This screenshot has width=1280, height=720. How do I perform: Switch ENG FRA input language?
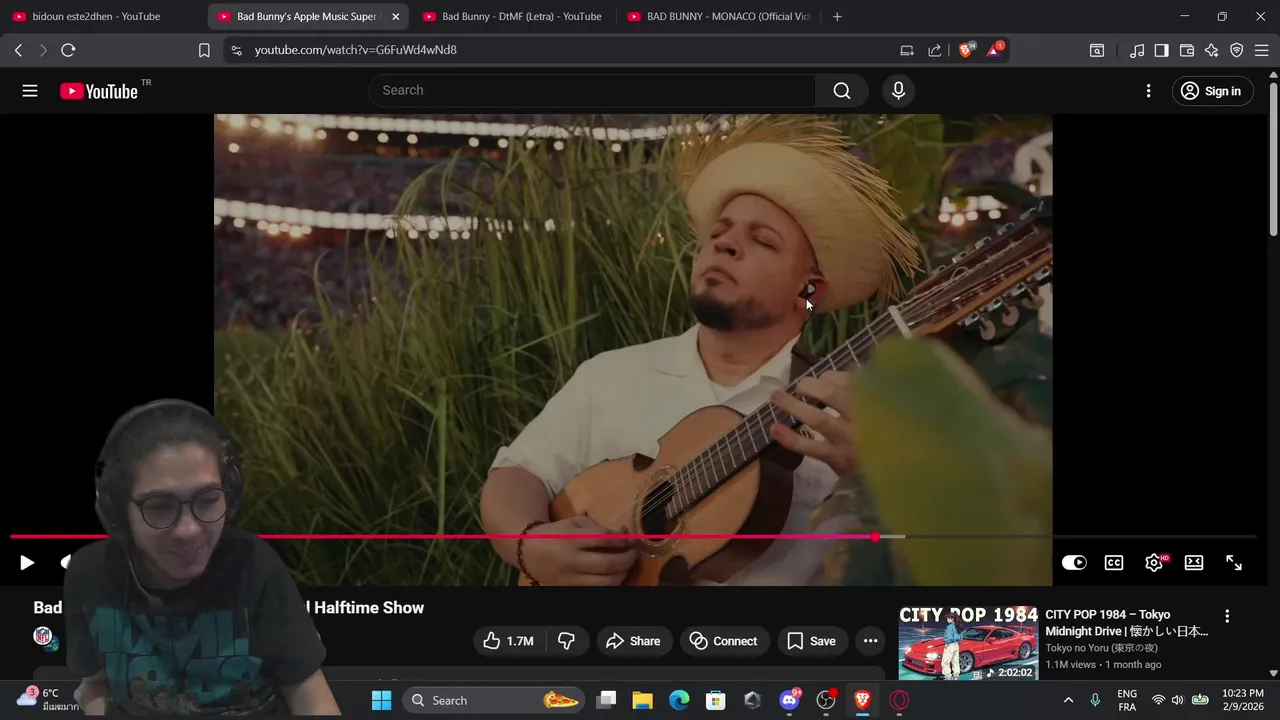(x=1127, y=700)
